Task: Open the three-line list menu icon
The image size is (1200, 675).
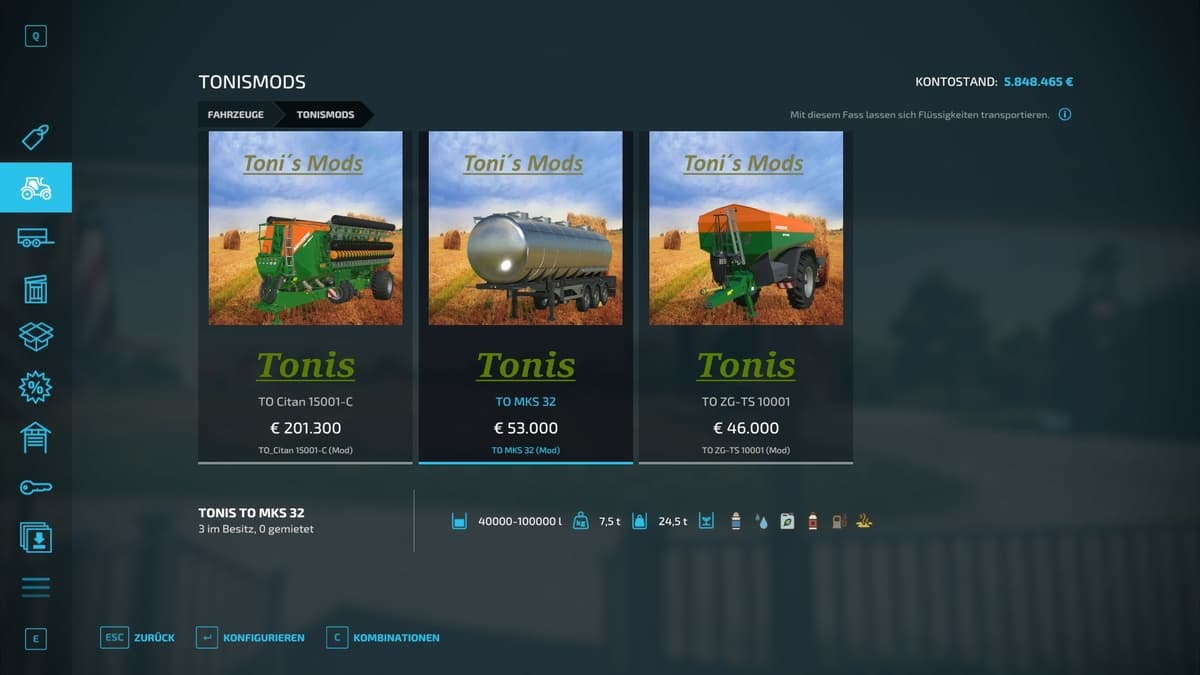Action: (36, 587)
